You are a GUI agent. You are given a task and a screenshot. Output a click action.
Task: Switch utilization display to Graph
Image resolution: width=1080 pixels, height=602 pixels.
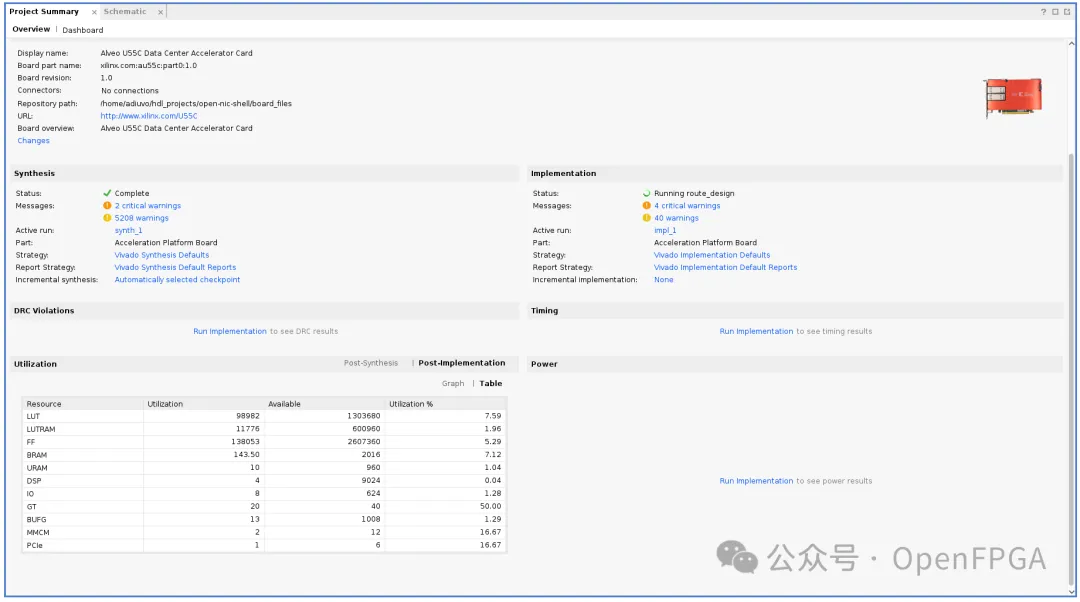453,384
